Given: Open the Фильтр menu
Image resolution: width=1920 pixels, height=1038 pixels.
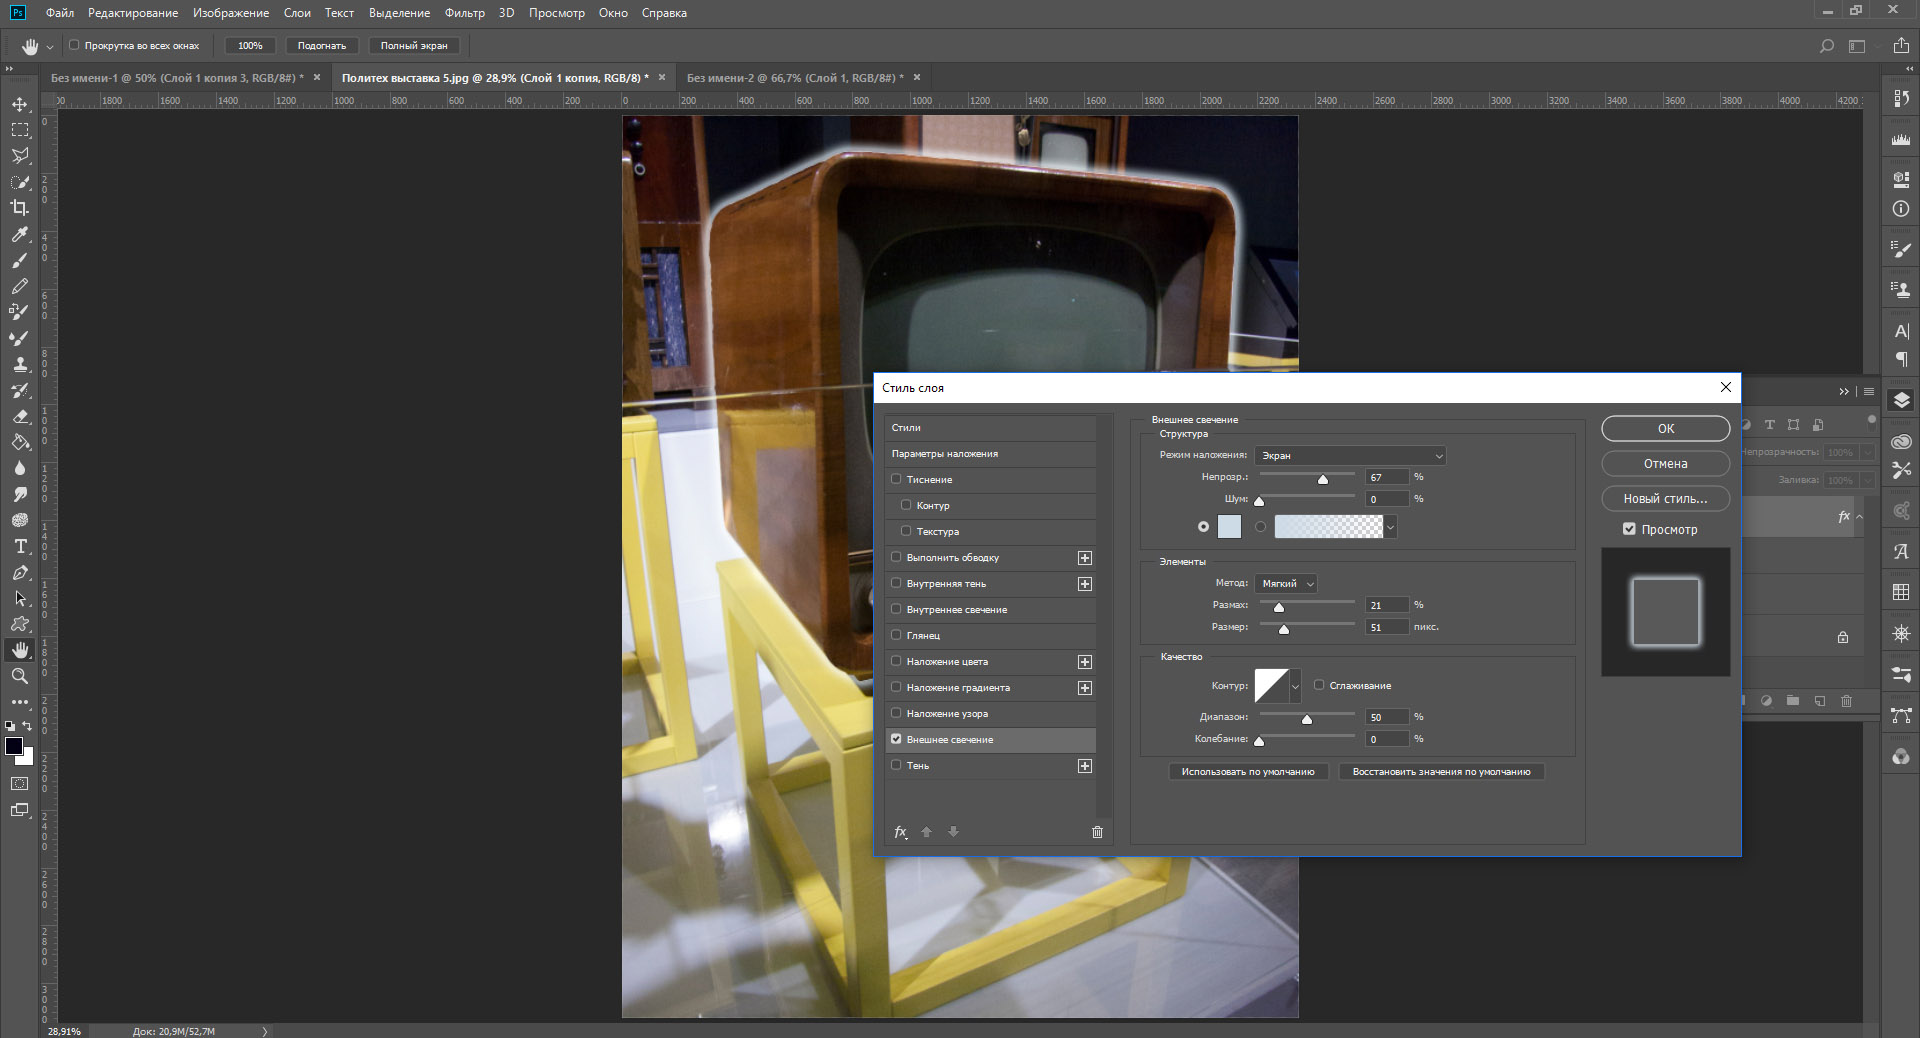Looking at the screenshot, I should pos(464,13).
